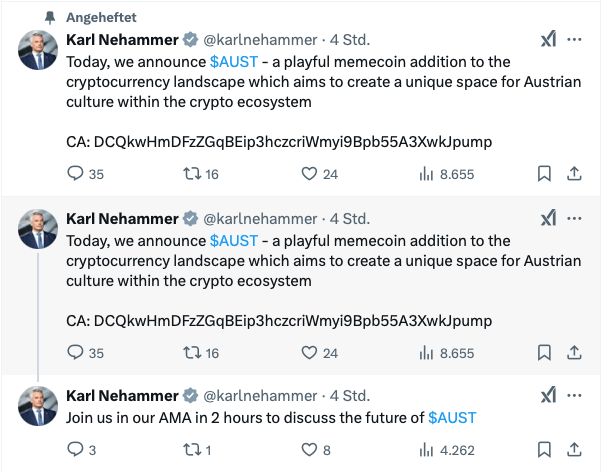Open more options on the pinned tweet
The width and height of the screenshot is (601, 472).
(x=575, y=40)
